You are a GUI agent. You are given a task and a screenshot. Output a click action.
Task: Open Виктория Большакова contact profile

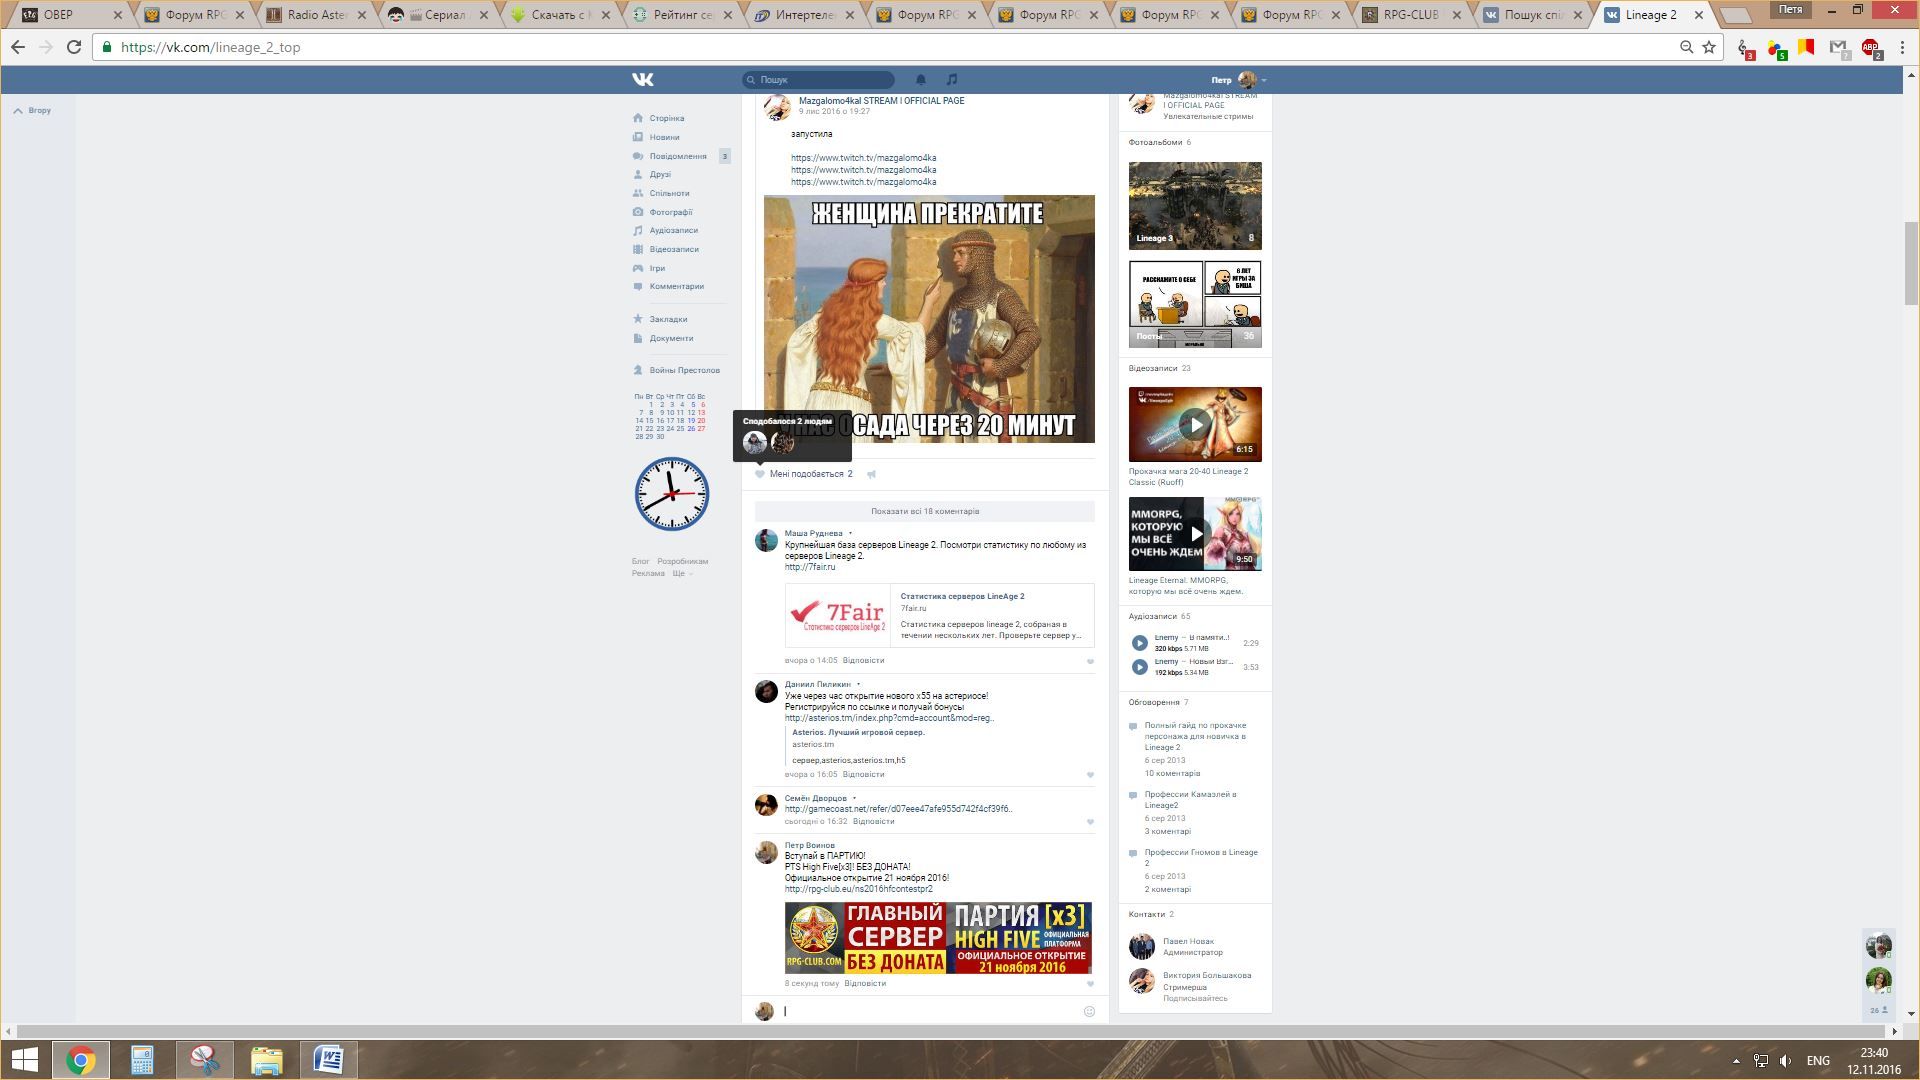pos(1206,975)
